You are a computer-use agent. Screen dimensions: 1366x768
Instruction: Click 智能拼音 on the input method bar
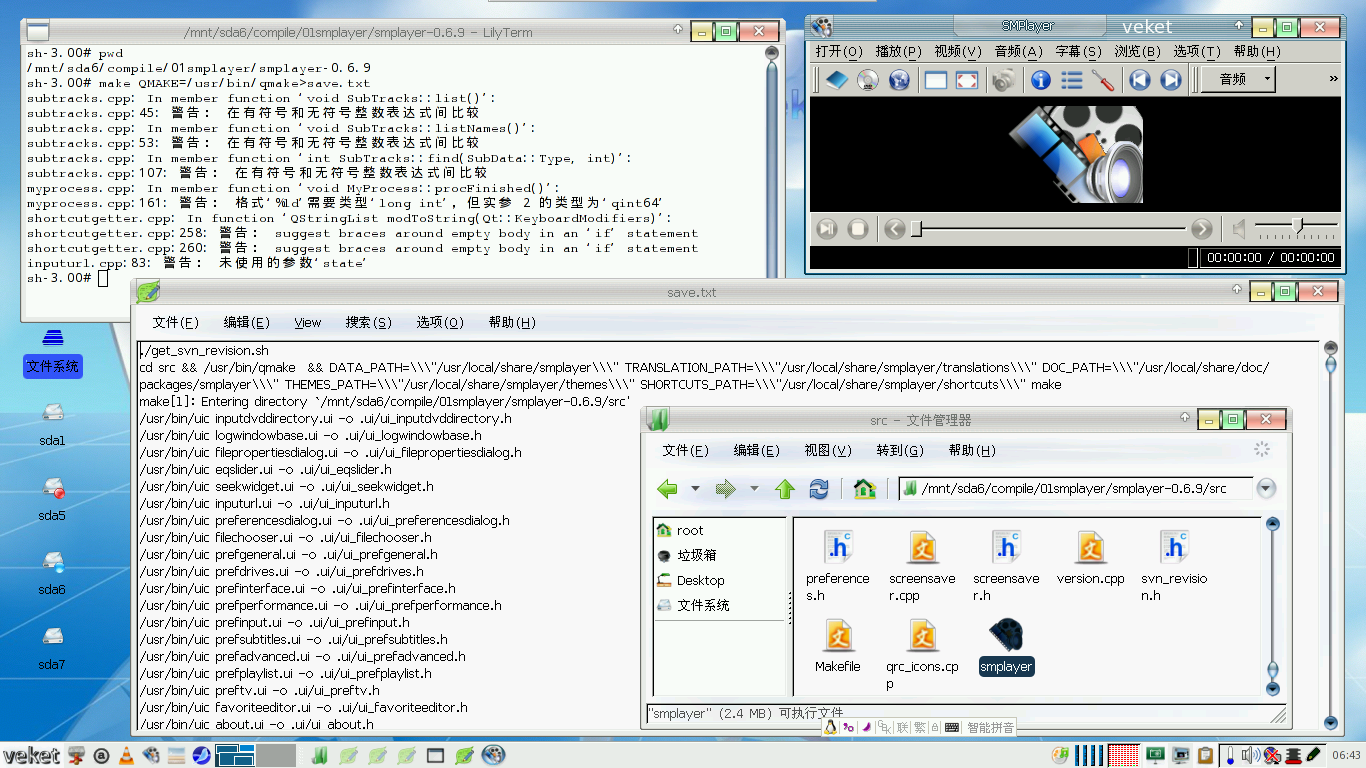coord(990,727)
